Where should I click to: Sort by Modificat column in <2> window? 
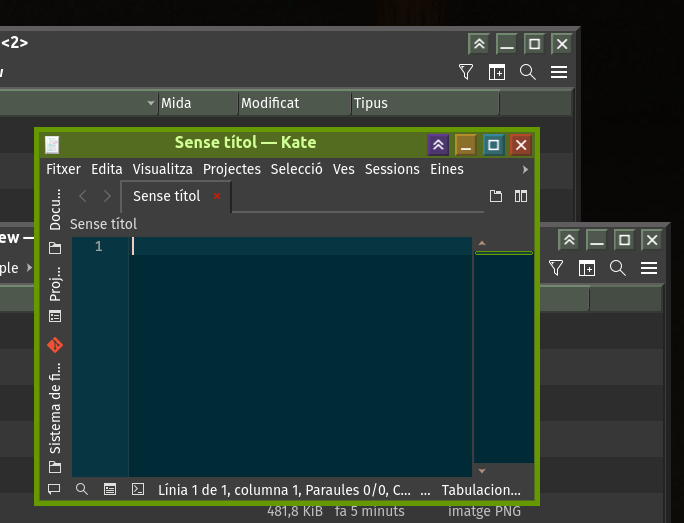click(x=295, y=103)
